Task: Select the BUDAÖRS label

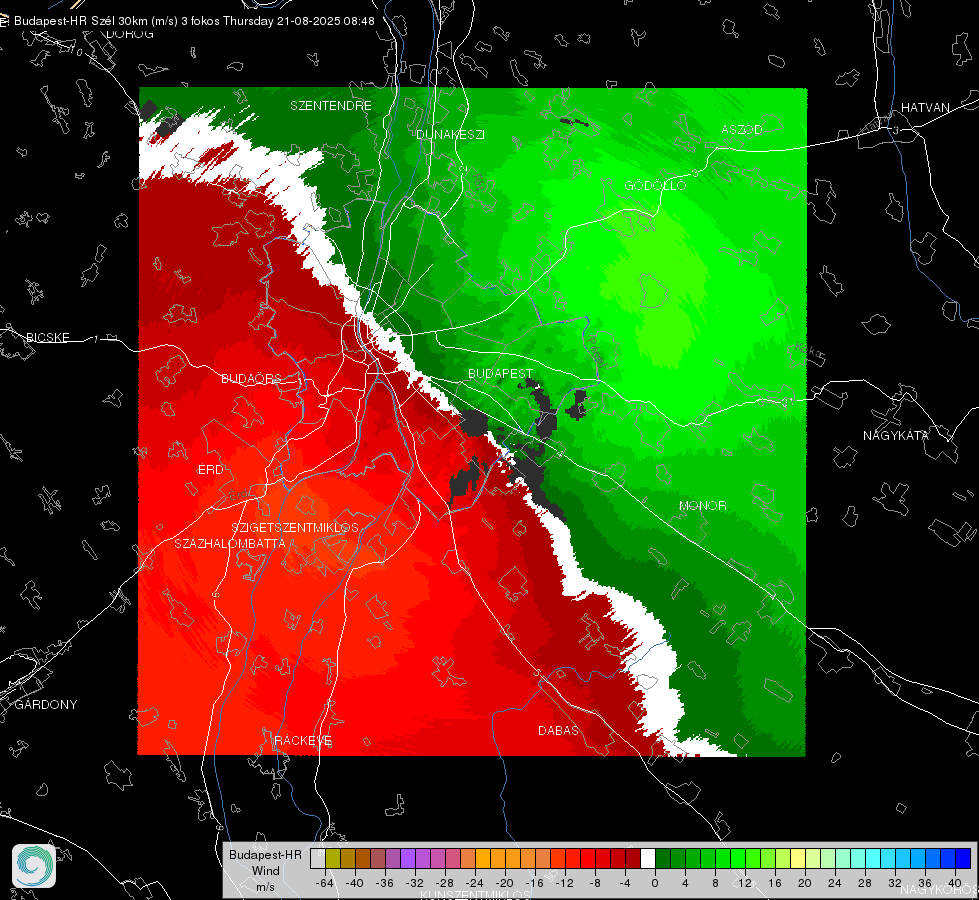Action: click(252, 378)
